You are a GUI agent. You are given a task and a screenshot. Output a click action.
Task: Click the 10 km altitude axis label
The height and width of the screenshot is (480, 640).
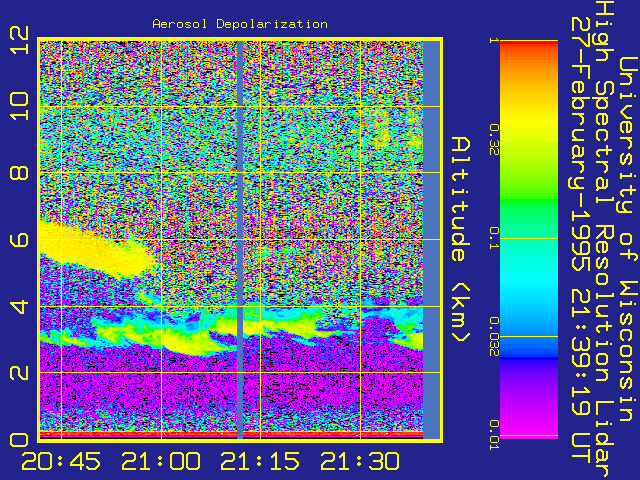click(20, 106)
